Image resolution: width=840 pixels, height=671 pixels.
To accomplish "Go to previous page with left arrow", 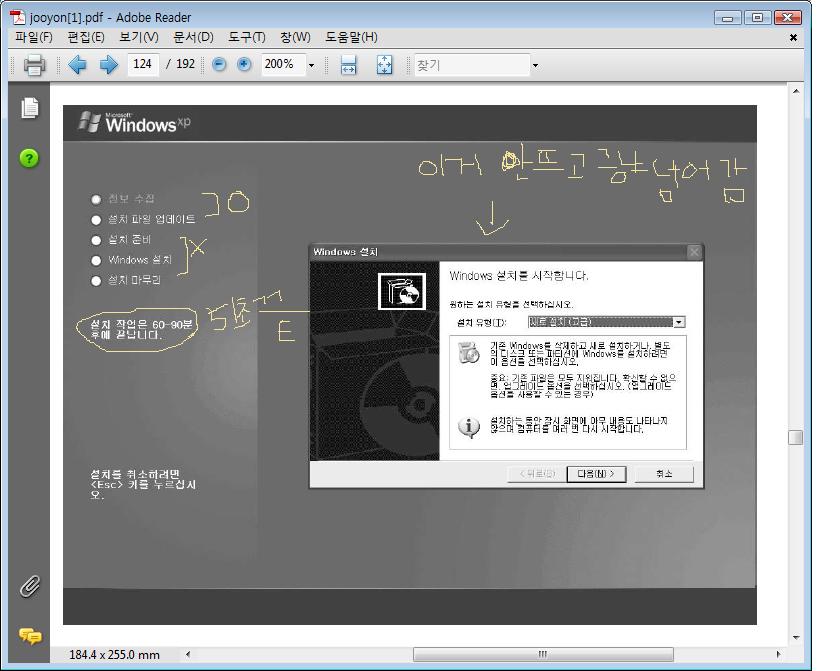I will (77, 65).
